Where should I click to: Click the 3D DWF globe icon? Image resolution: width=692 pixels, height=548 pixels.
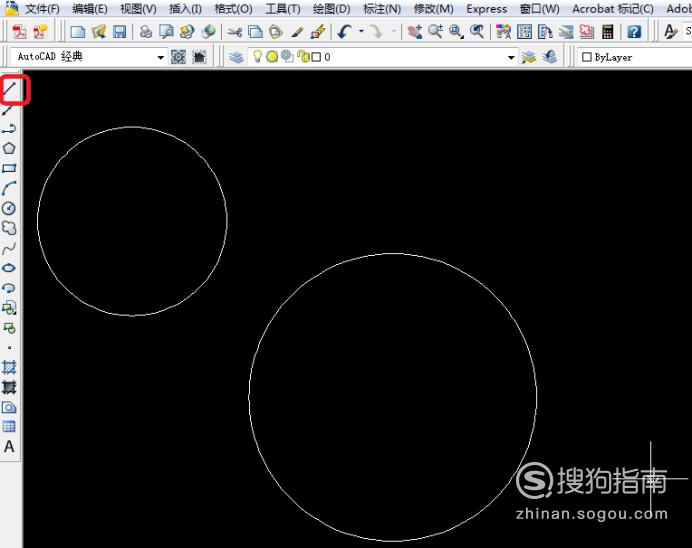coord(208,32)
